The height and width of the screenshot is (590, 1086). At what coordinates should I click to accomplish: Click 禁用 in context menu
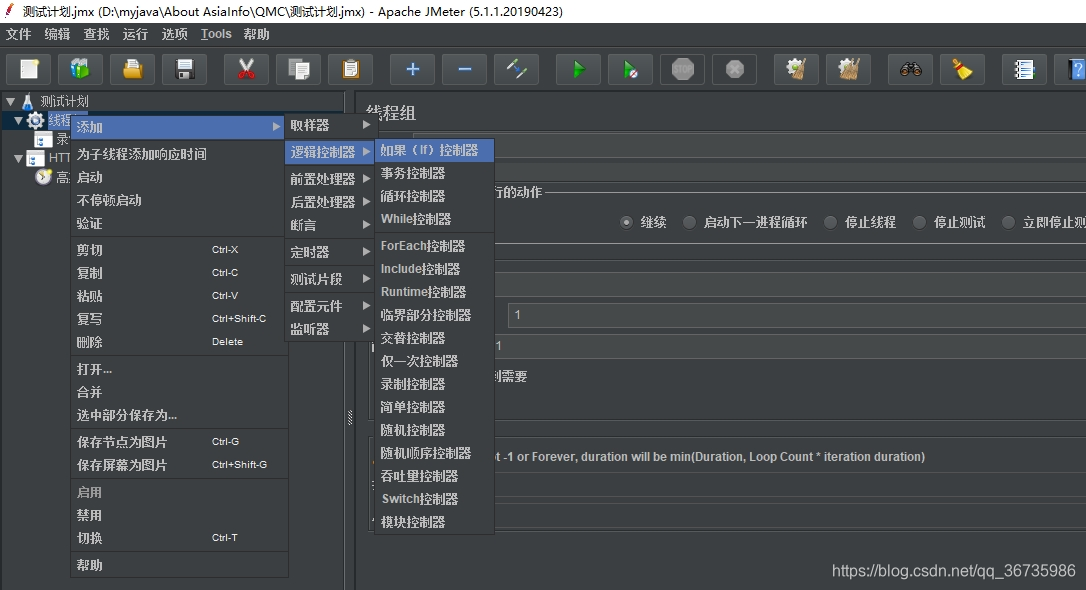179,515
